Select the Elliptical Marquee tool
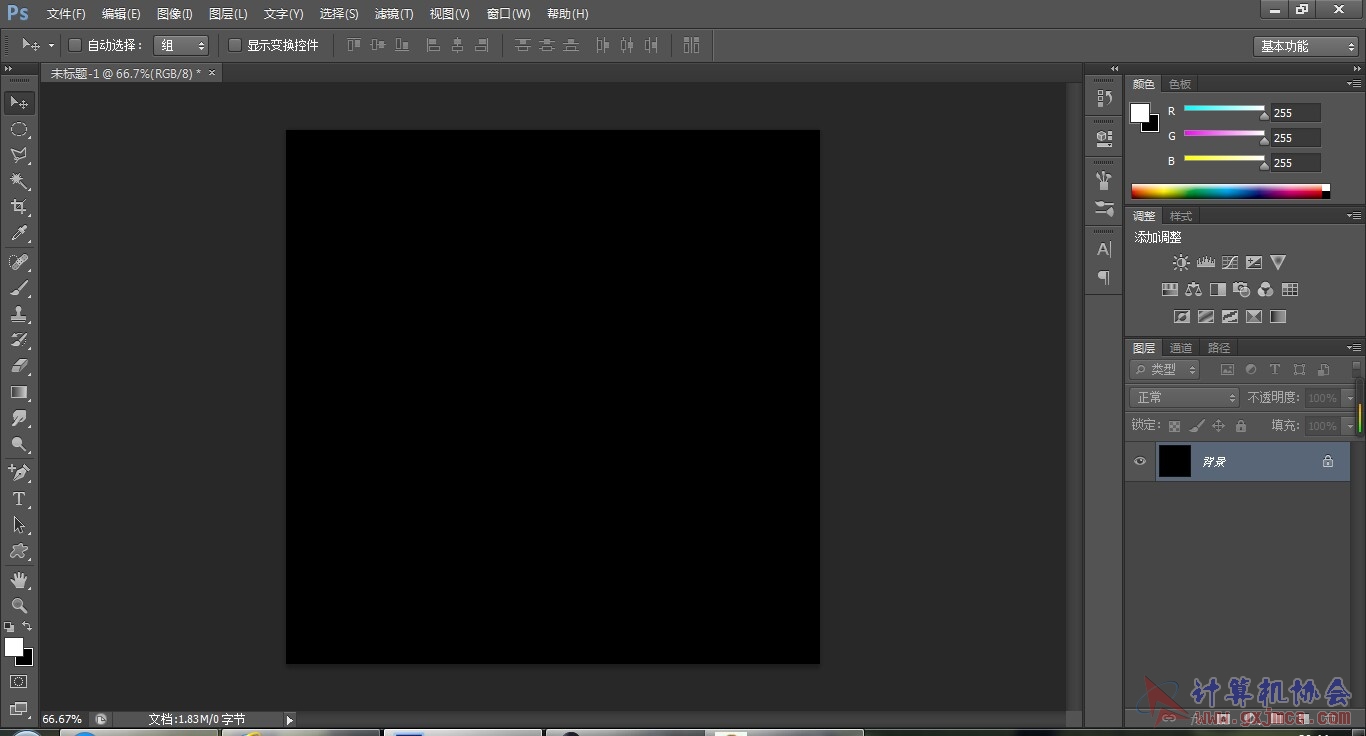Screen dimensions: 1366x736 pyautogui.click(x=19, y=129)
